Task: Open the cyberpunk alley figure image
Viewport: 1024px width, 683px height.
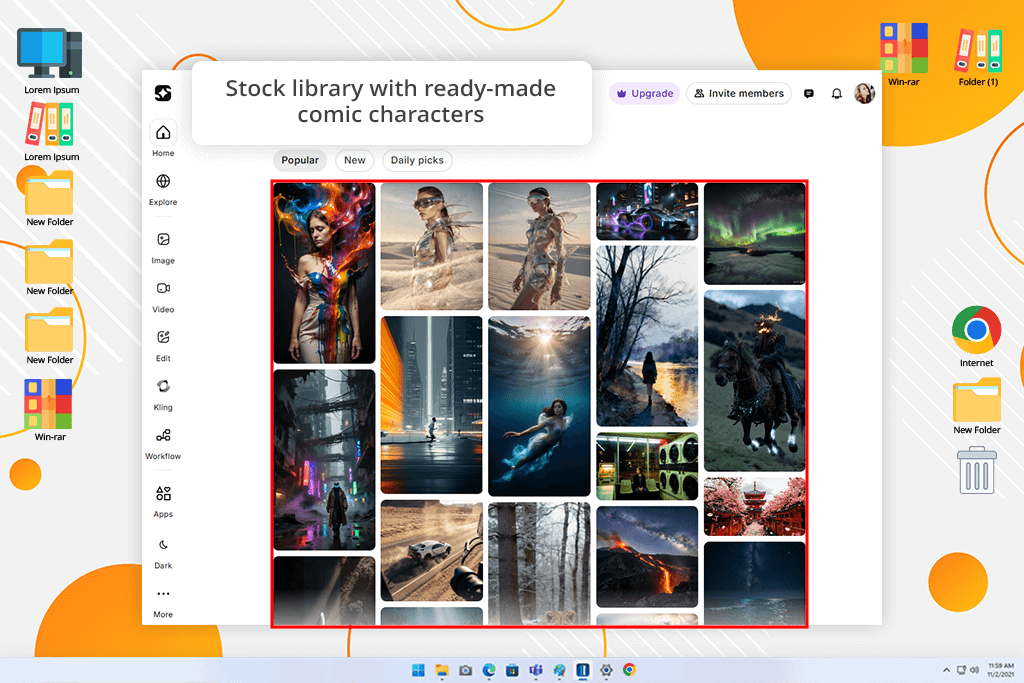Action: point(325,460)
